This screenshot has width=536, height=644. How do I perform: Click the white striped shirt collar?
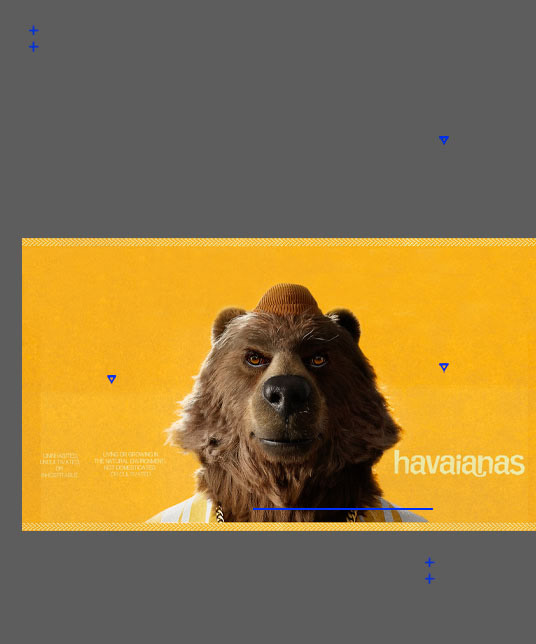click(x=181, y=509)
